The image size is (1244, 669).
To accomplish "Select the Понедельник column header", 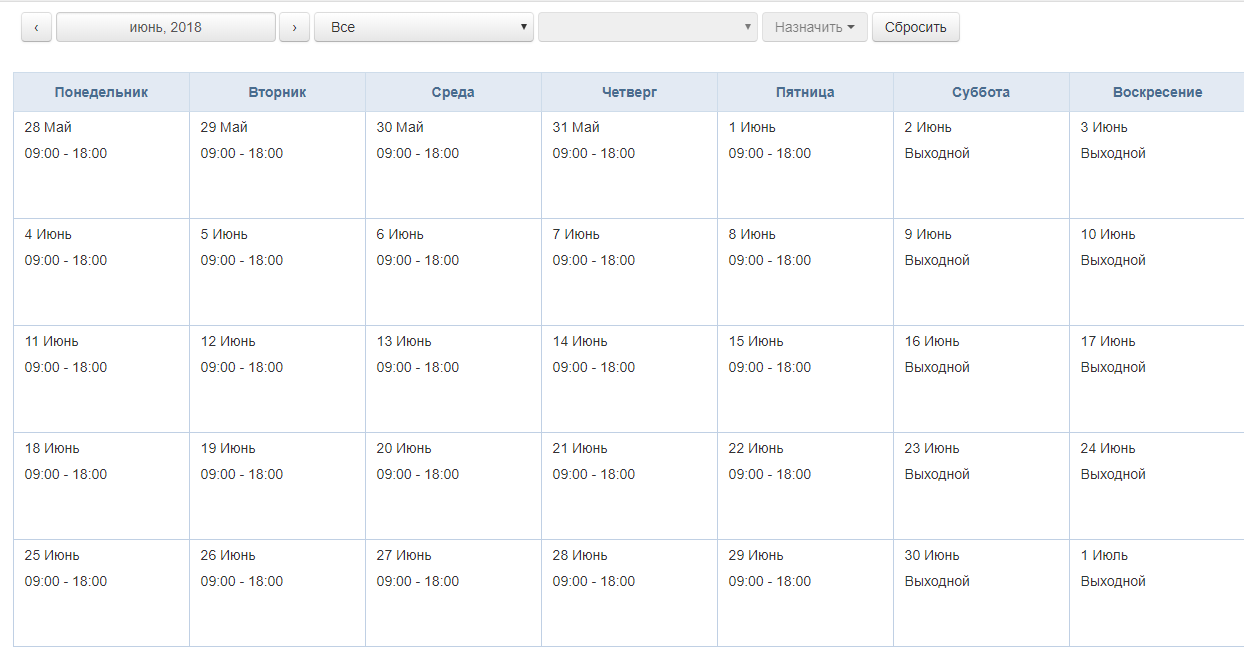I will [x=101, y=92].
